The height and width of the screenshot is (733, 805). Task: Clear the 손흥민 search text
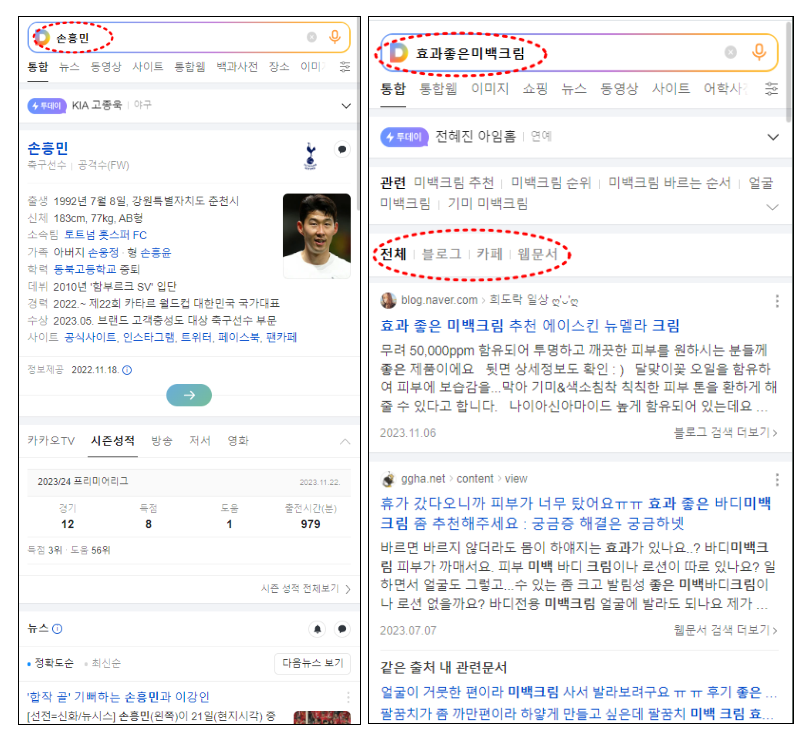[312, 37]
